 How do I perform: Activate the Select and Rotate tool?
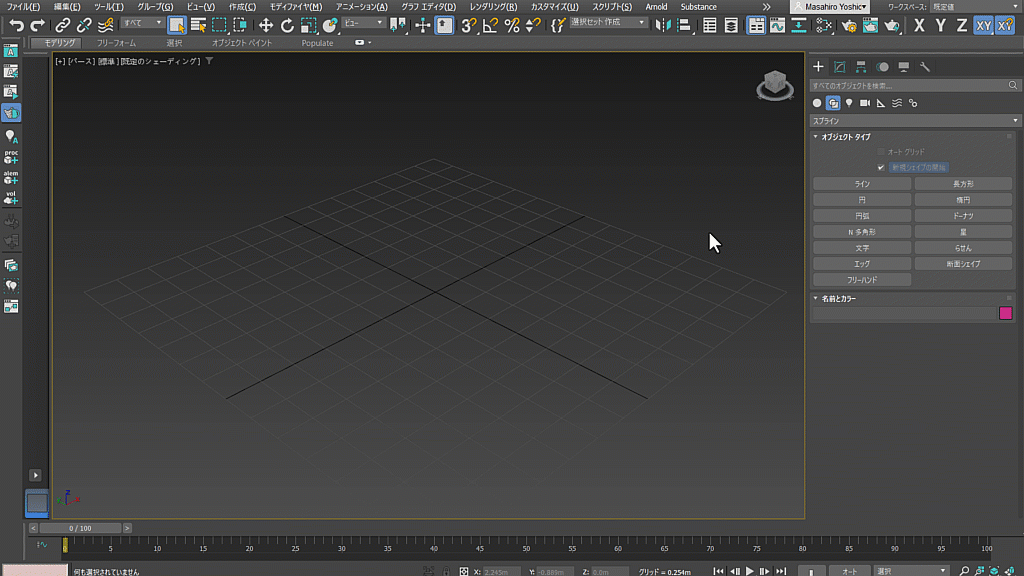287,25
